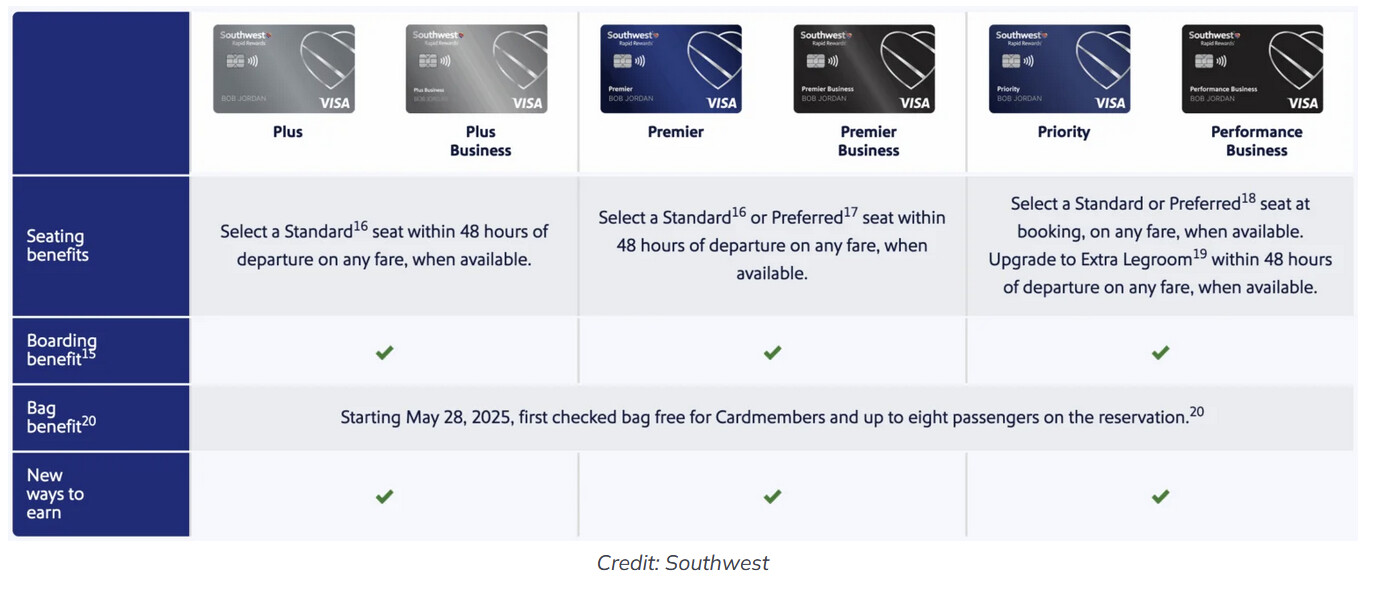Click the Boarding benefit checkmark under Plus

tap(384, 353)
